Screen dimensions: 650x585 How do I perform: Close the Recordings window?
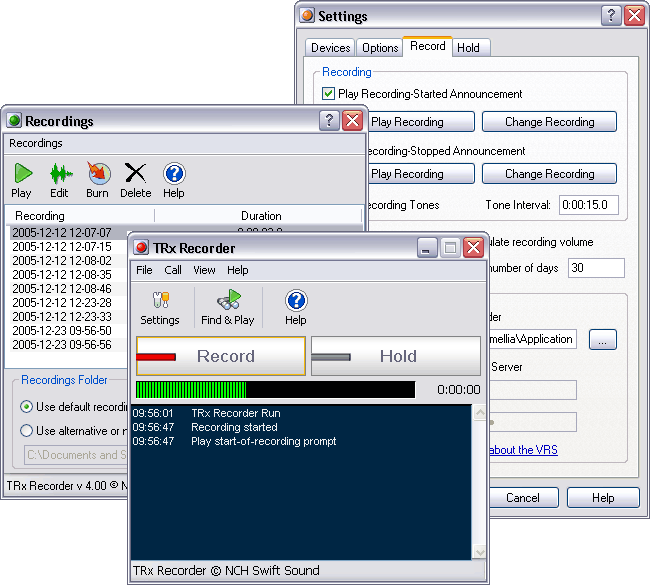pos(353,121)
